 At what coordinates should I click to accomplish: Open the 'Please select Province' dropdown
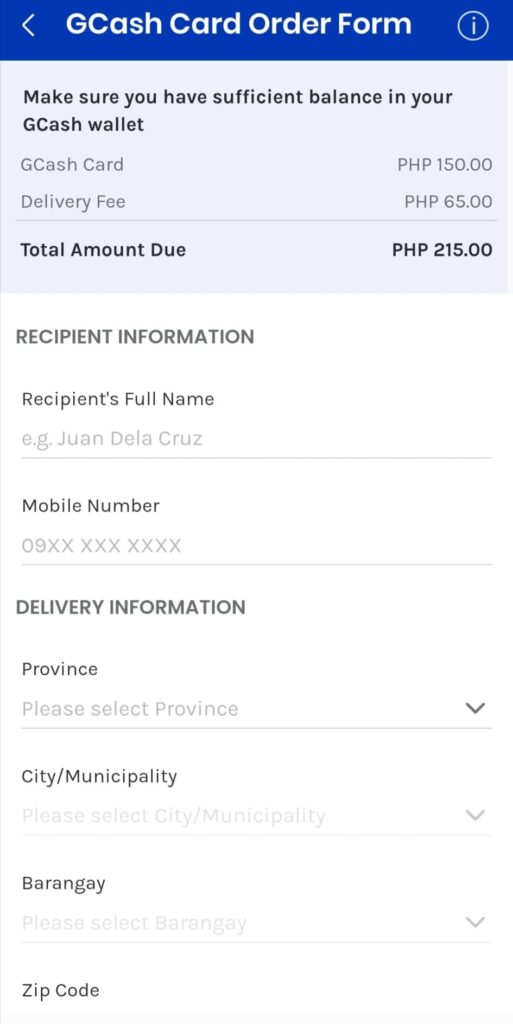[256, 709]
